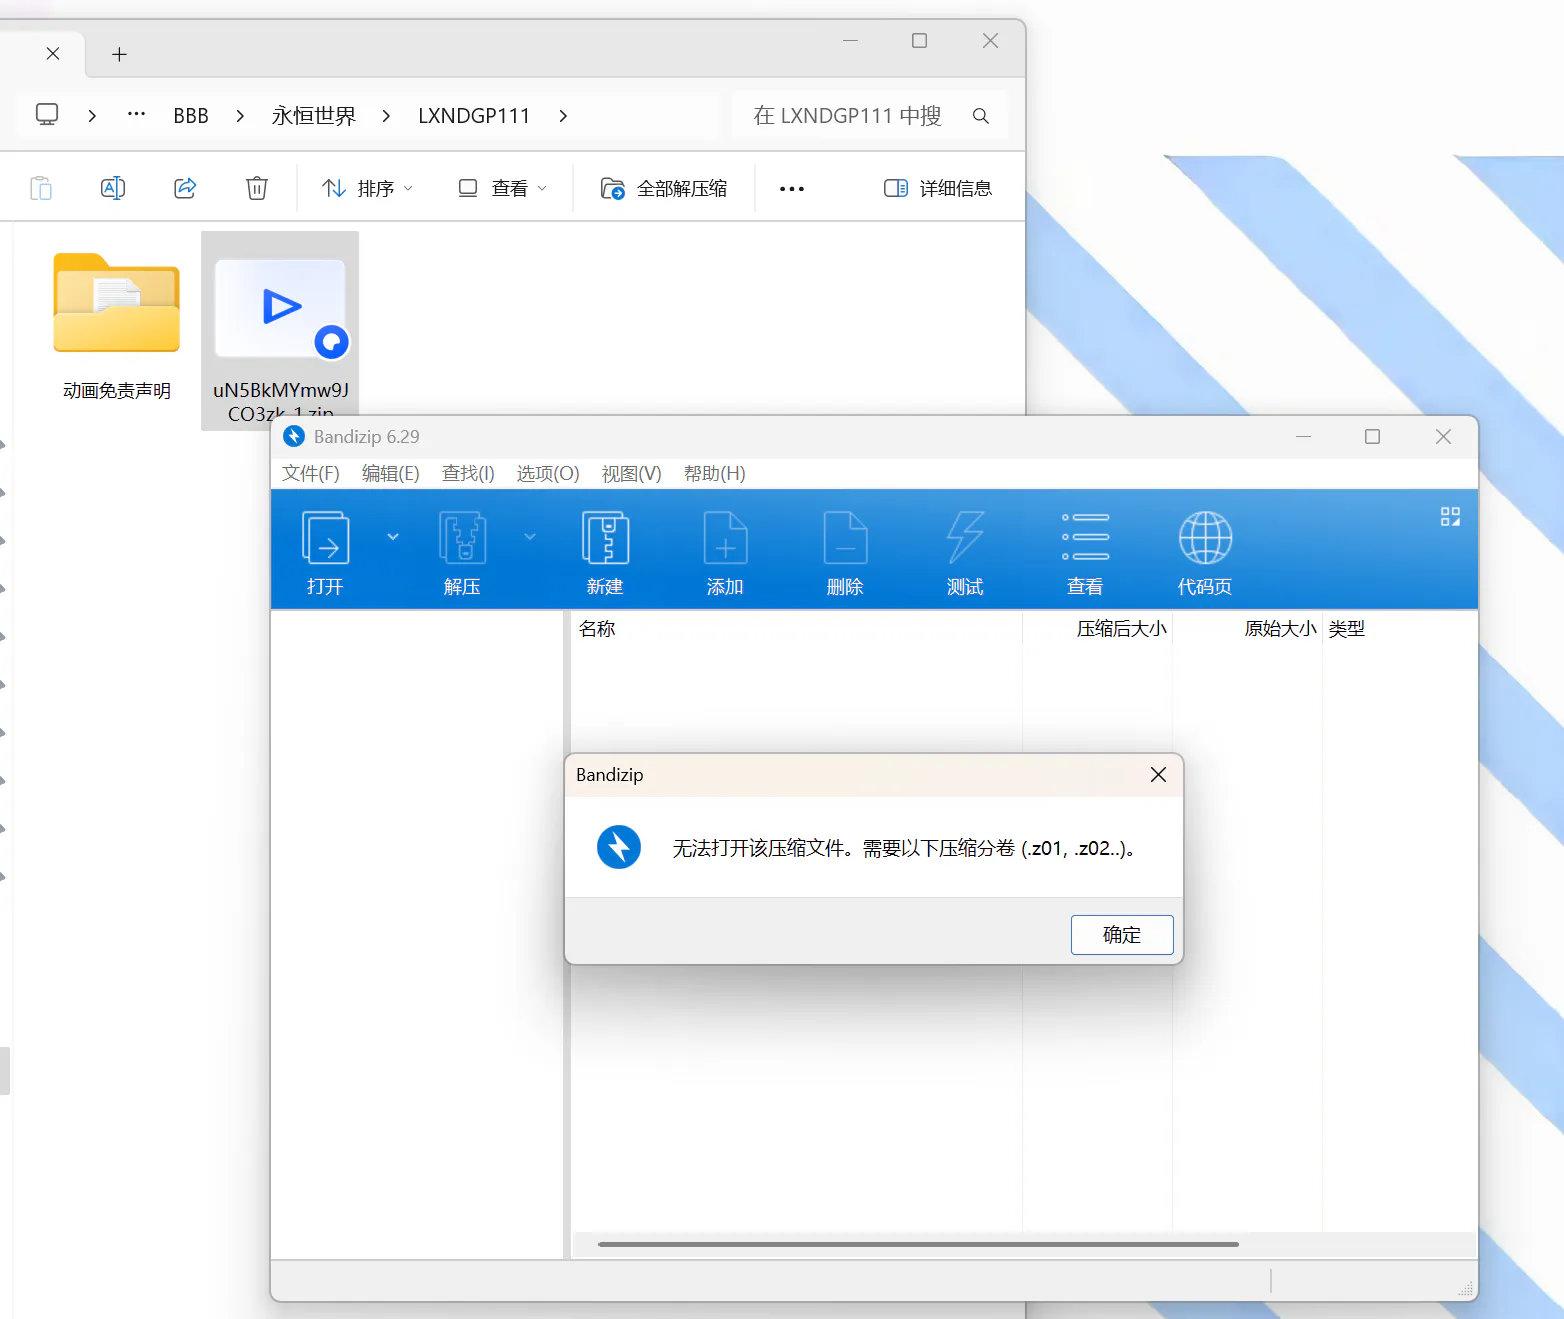Toggle the 详细信息 details pane
The height and width of the screenshot is (1319, 1564).
click(x=938, y=188)
